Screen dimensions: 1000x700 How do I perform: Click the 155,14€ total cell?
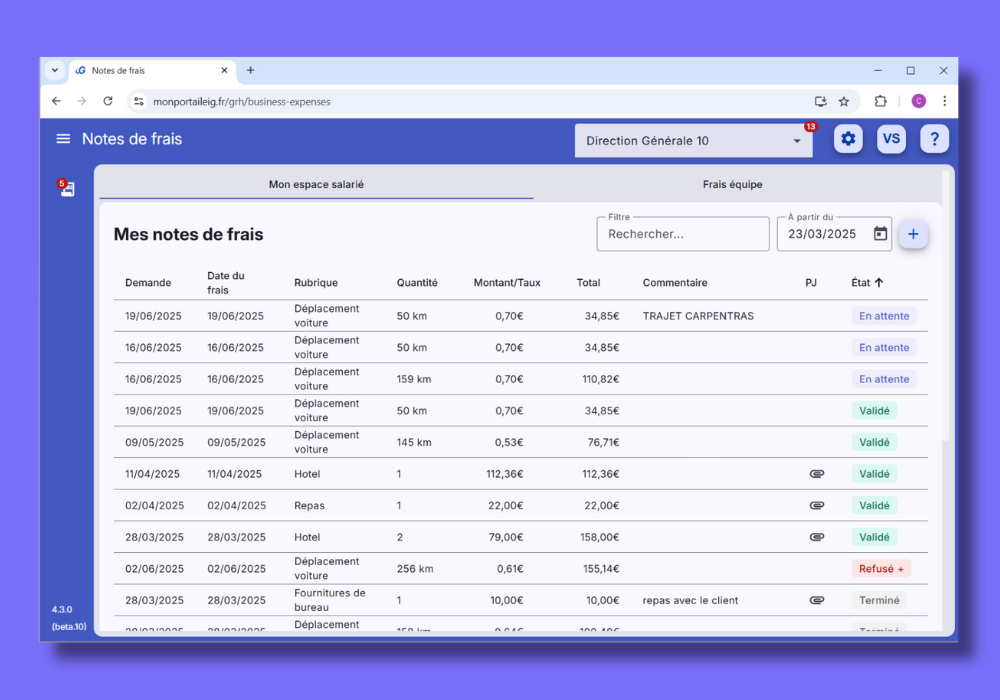(601, 569)
